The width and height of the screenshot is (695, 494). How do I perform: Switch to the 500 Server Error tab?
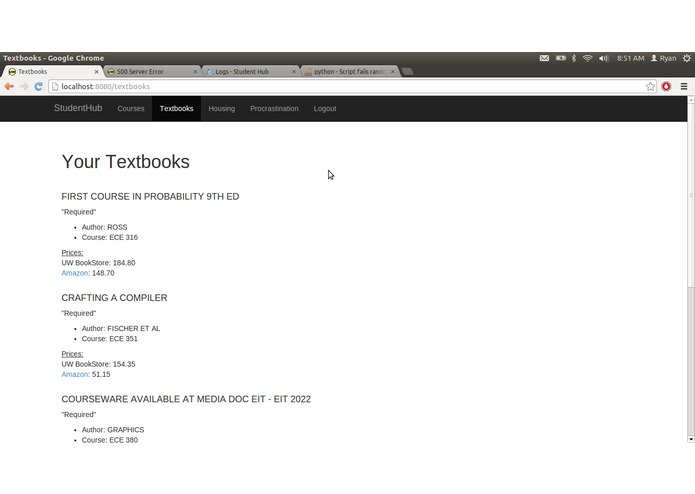150,71
